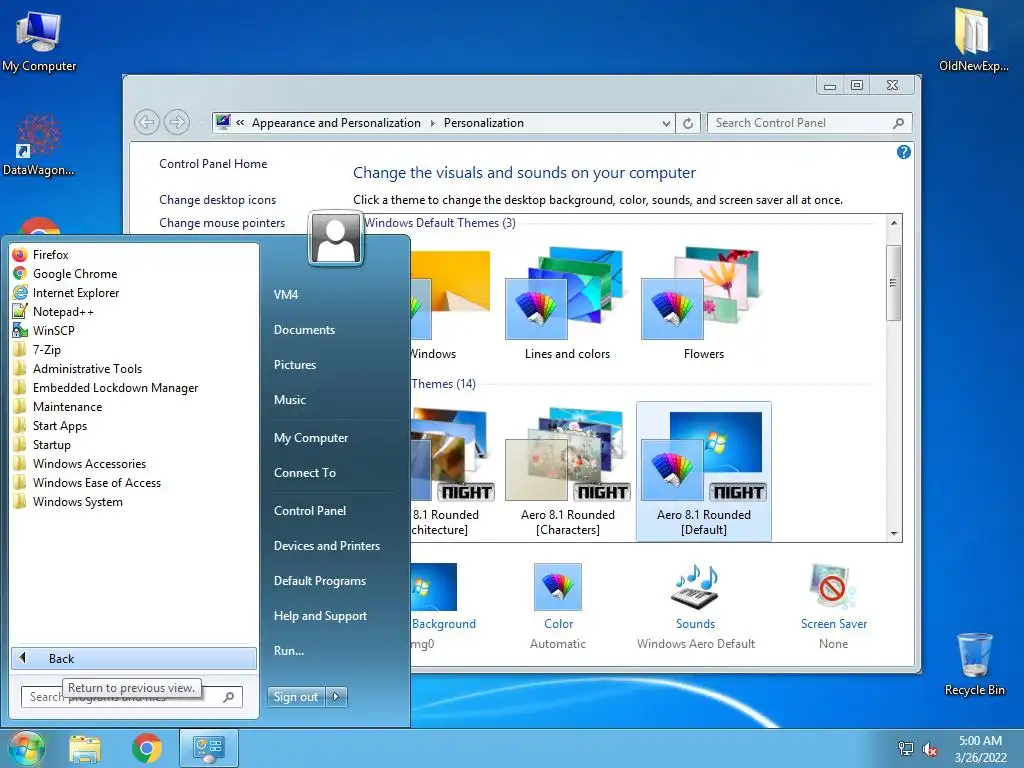
Task: Open Music from the Start menu
Action: [290, 400]
